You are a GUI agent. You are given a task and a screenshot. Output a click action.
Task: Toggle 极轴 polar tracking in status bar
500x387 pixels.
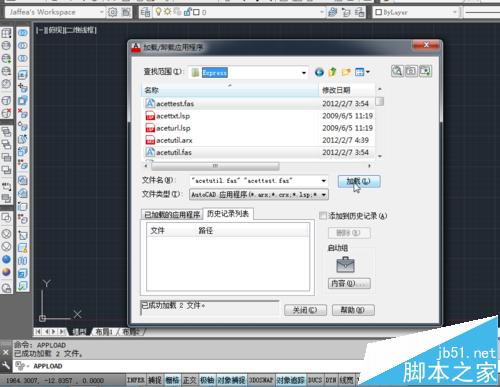click(x=207, y=380)
